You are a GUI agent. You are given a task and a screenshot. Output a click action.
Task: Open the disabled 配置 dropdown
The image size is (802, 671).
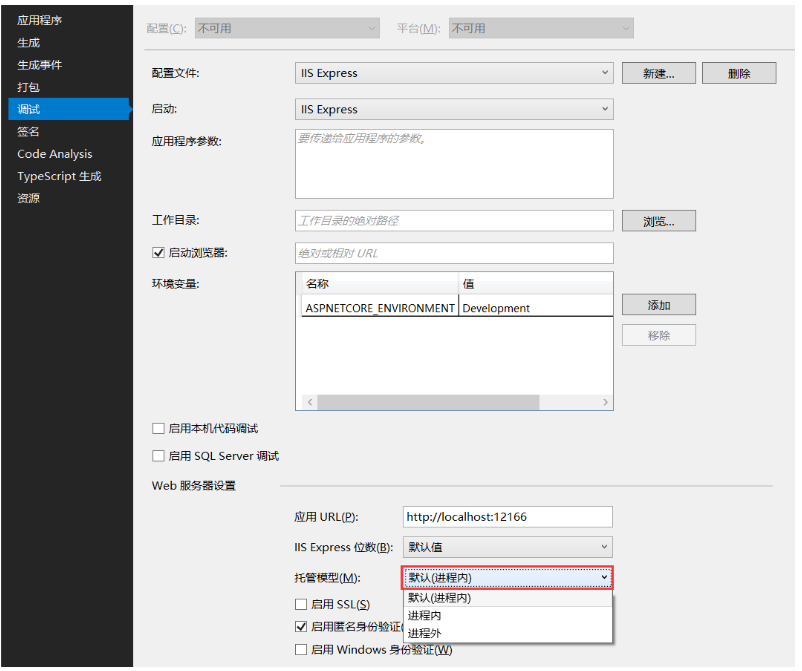[287, 28]
